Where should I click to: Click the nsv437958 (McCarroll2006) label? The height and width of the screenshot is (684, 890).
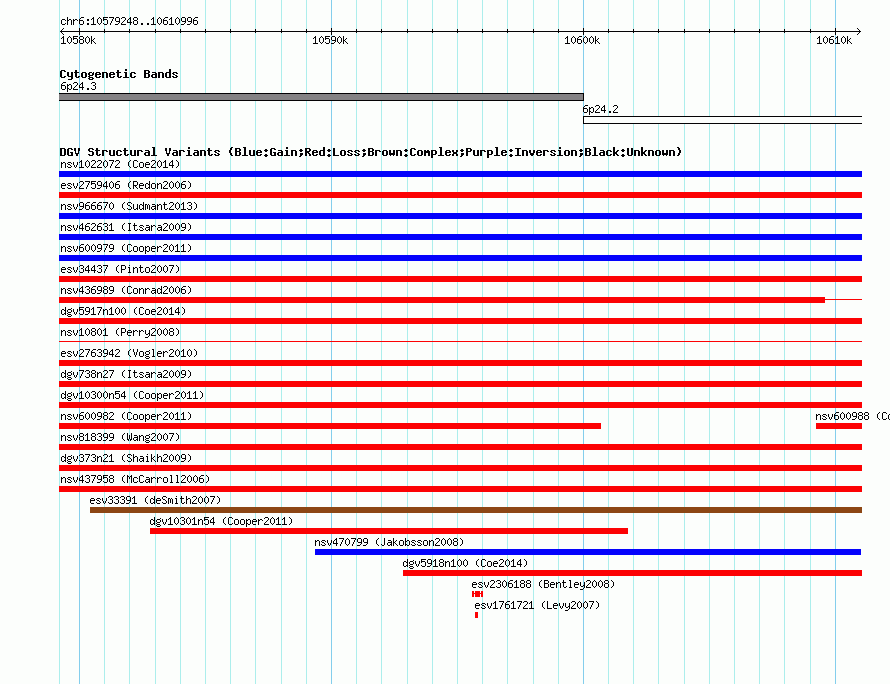tap(135, 480)
